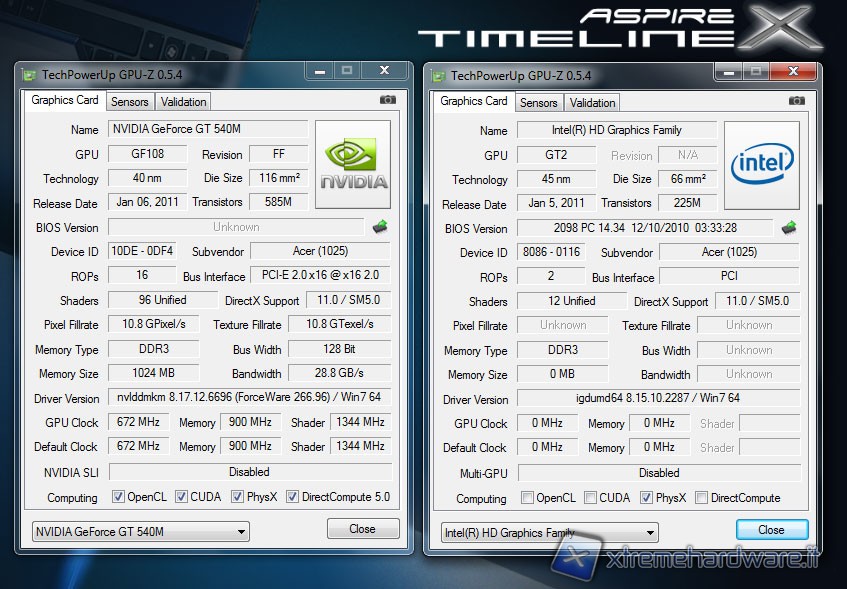This screenshot has height=589, width=847.
Task: Click the Intel vendor logo
Action: [762, 166]
